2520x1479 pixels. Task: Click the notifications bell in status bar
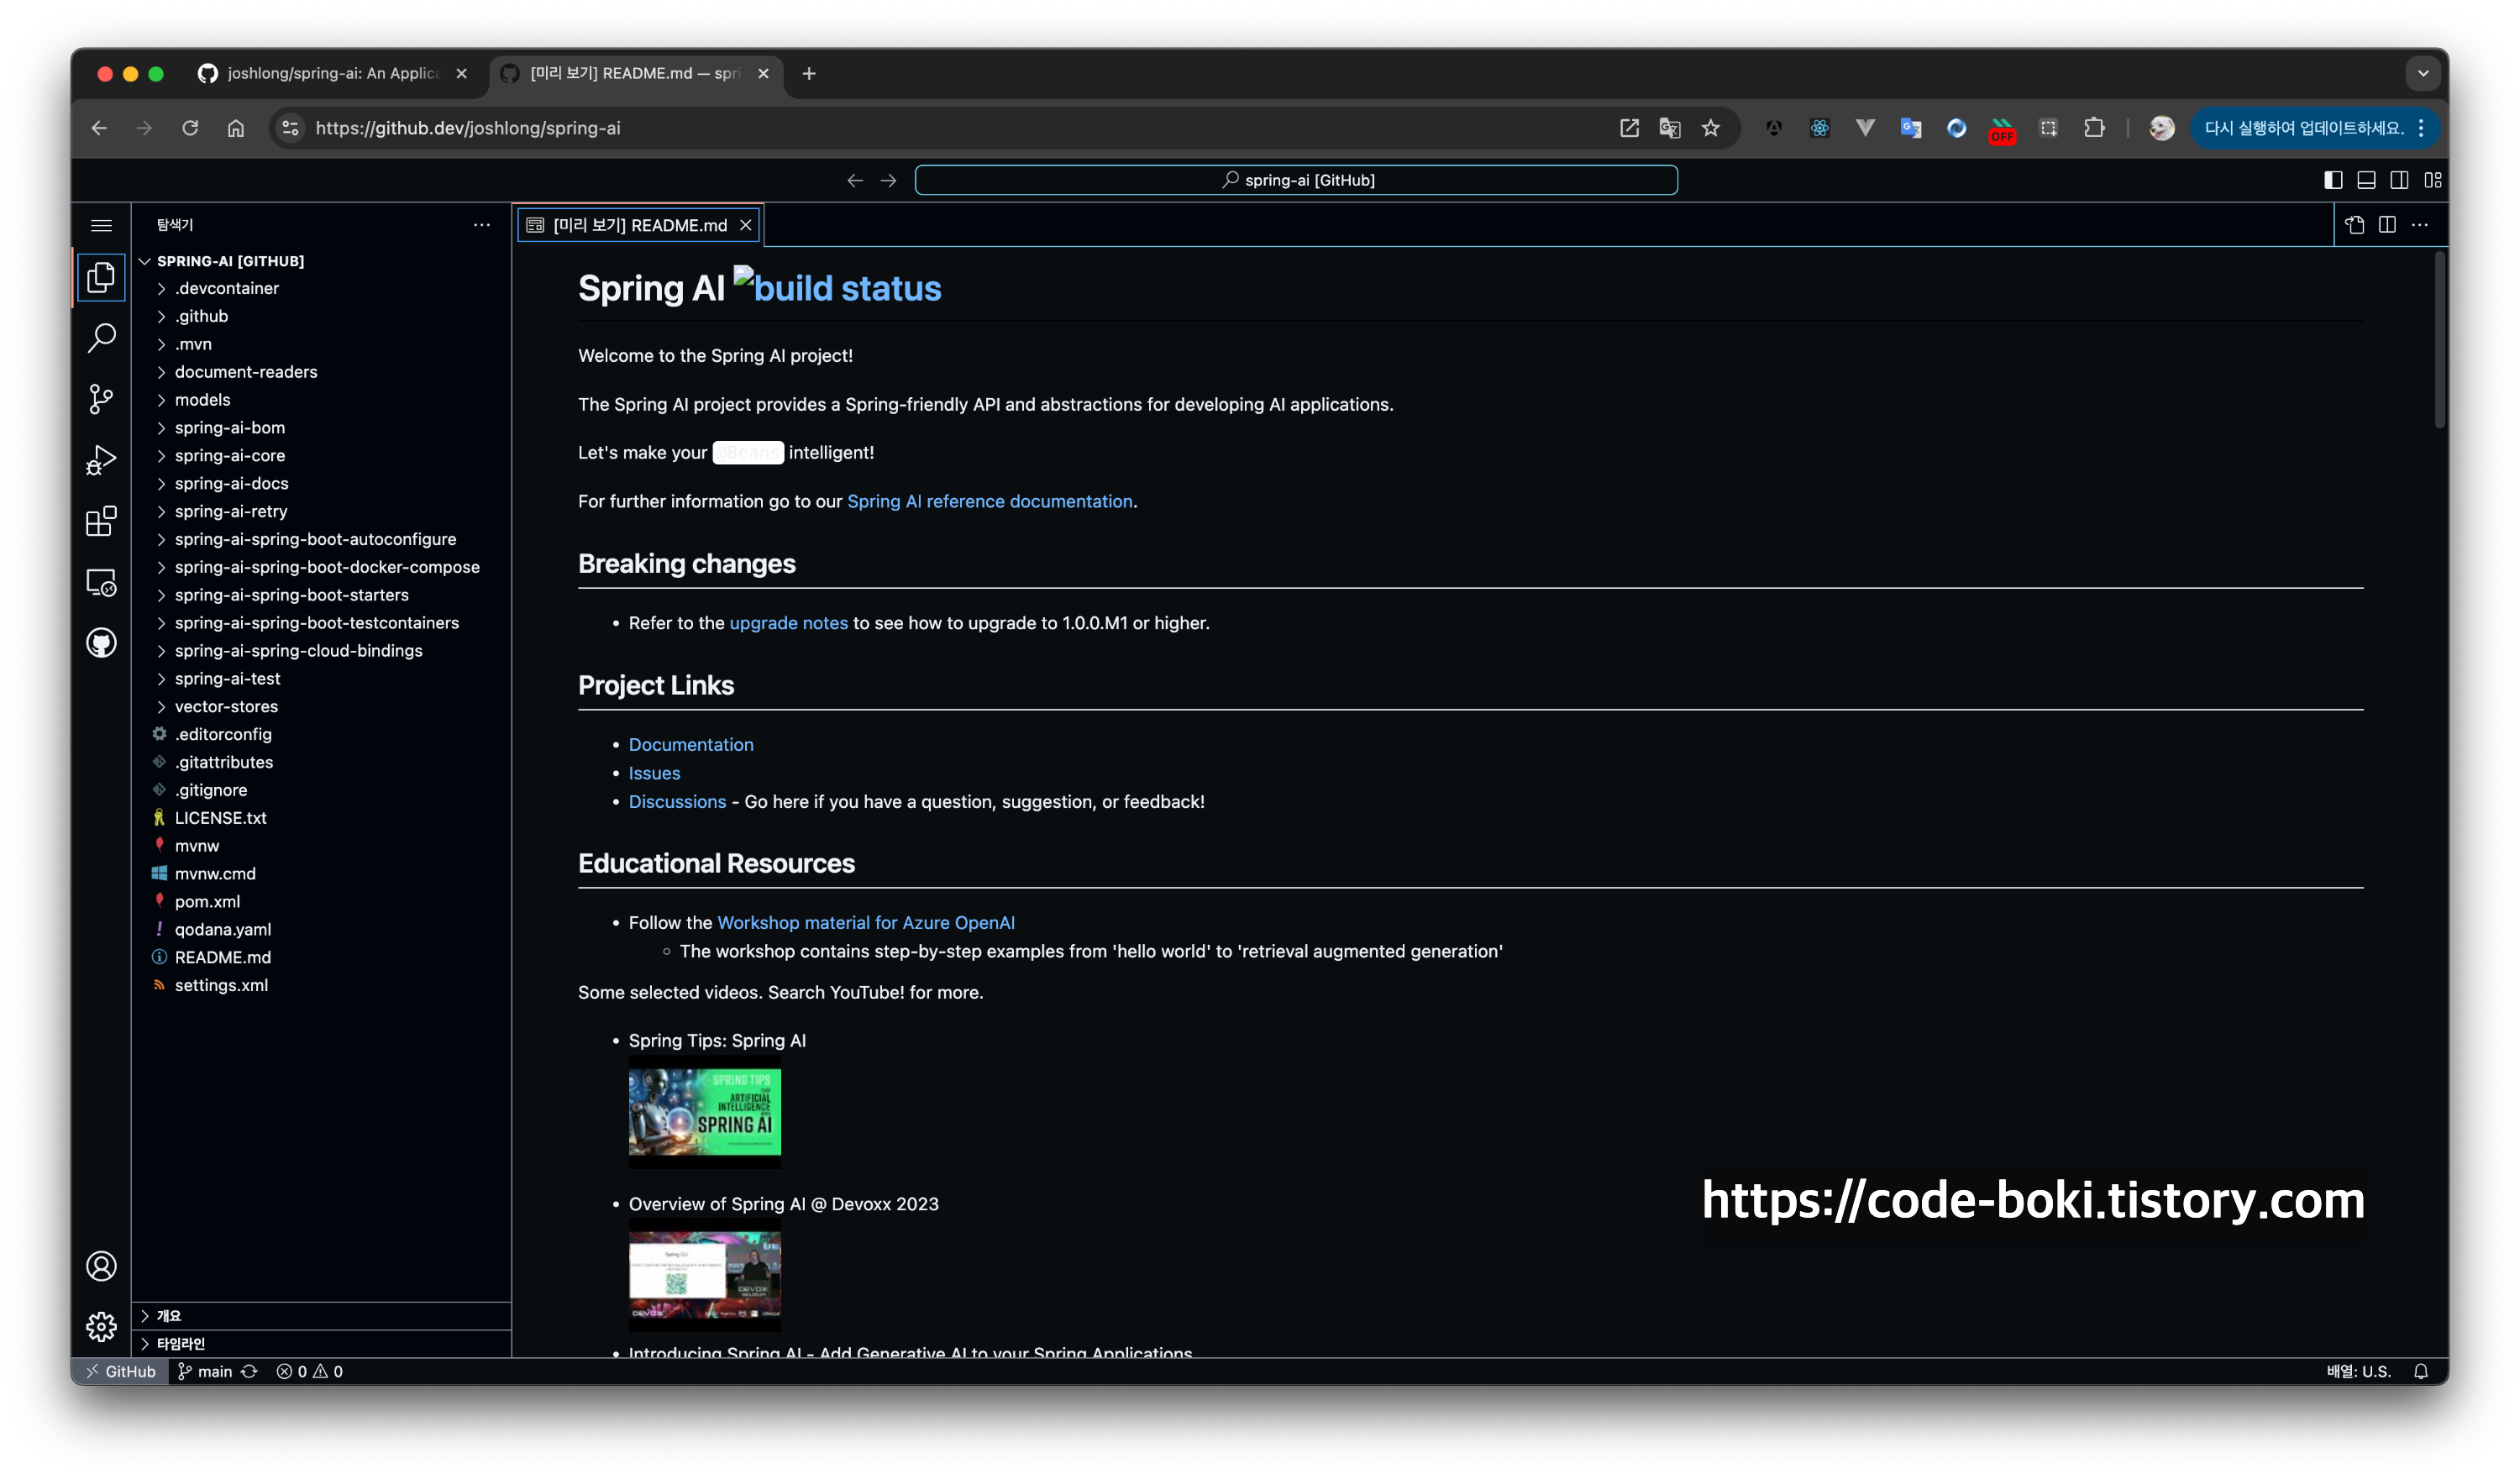(x=2420, y=1371)
